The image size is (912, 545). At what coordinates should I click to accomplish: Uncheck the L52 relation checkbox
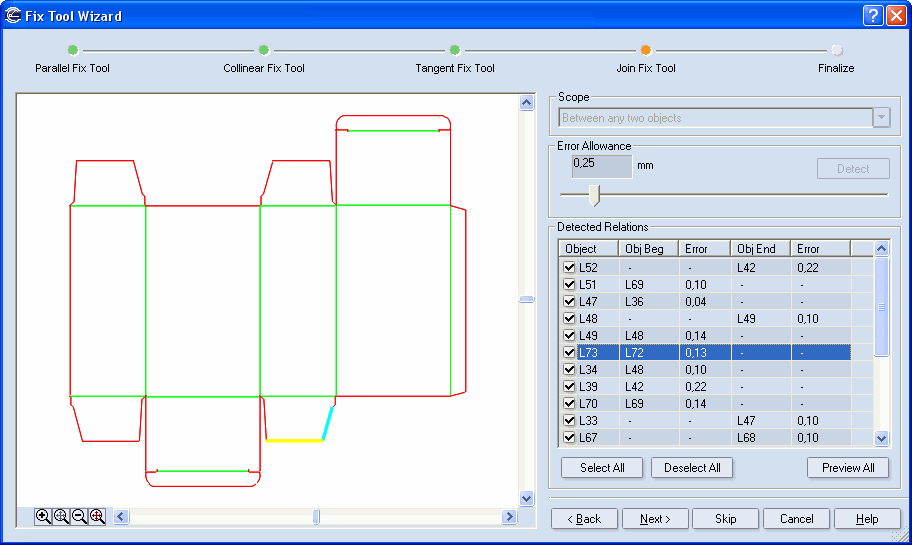pyautogui.click(x=569, y=268)
